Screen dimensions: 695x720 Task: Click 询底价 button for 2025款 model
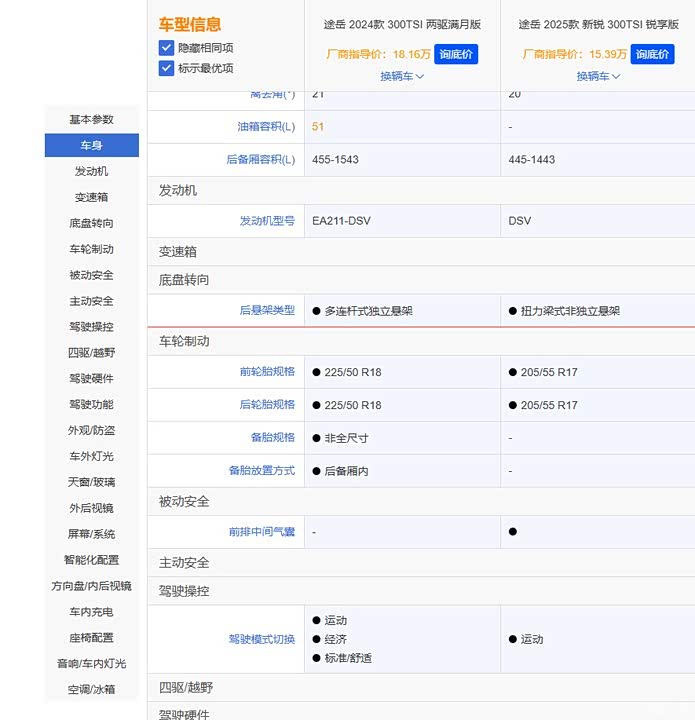(x=652, y=54)
